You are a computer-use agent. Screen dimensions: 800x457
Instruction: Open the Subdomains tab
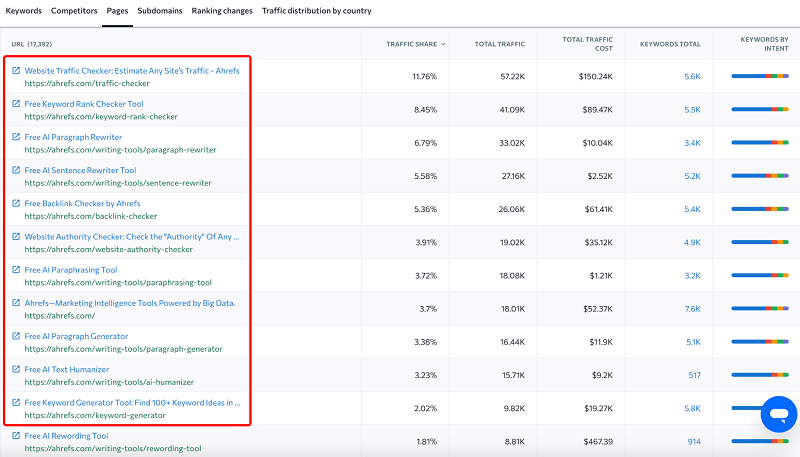click(160, 11)
